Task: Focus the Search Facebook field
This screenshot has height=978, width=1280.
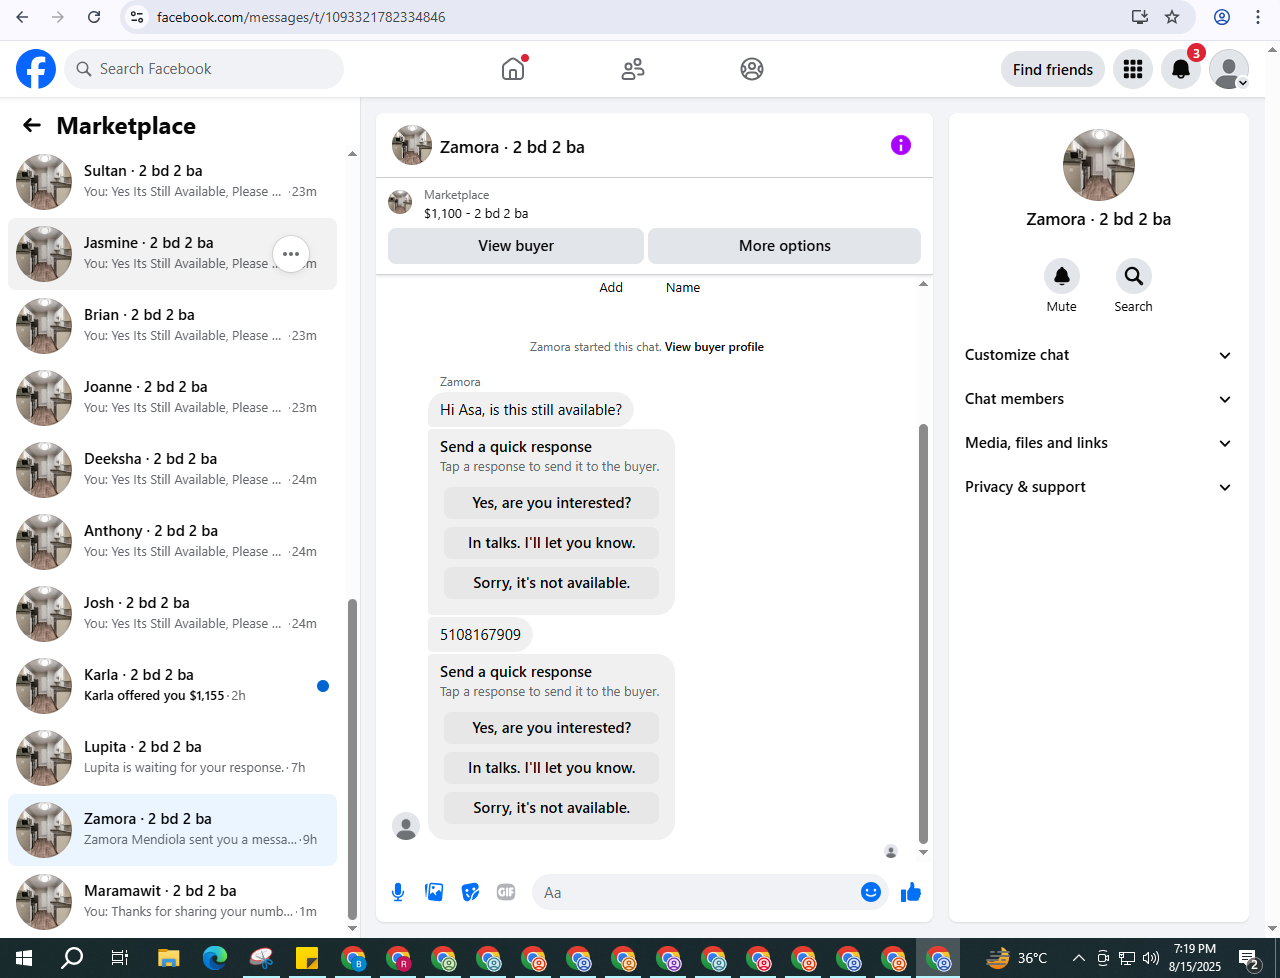Action: (x=205, y=69)
